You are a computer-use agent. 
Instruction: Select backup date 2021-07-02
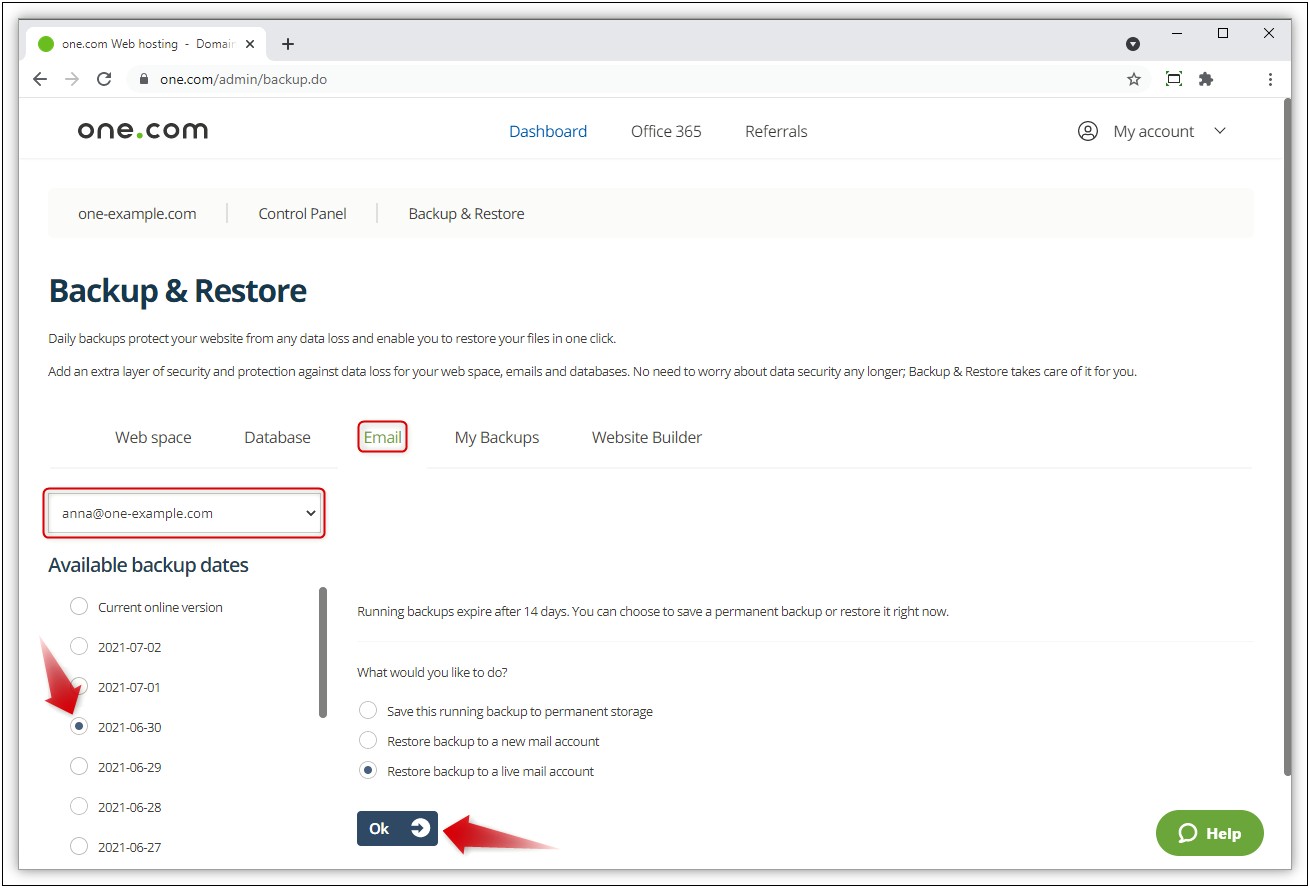79,647
